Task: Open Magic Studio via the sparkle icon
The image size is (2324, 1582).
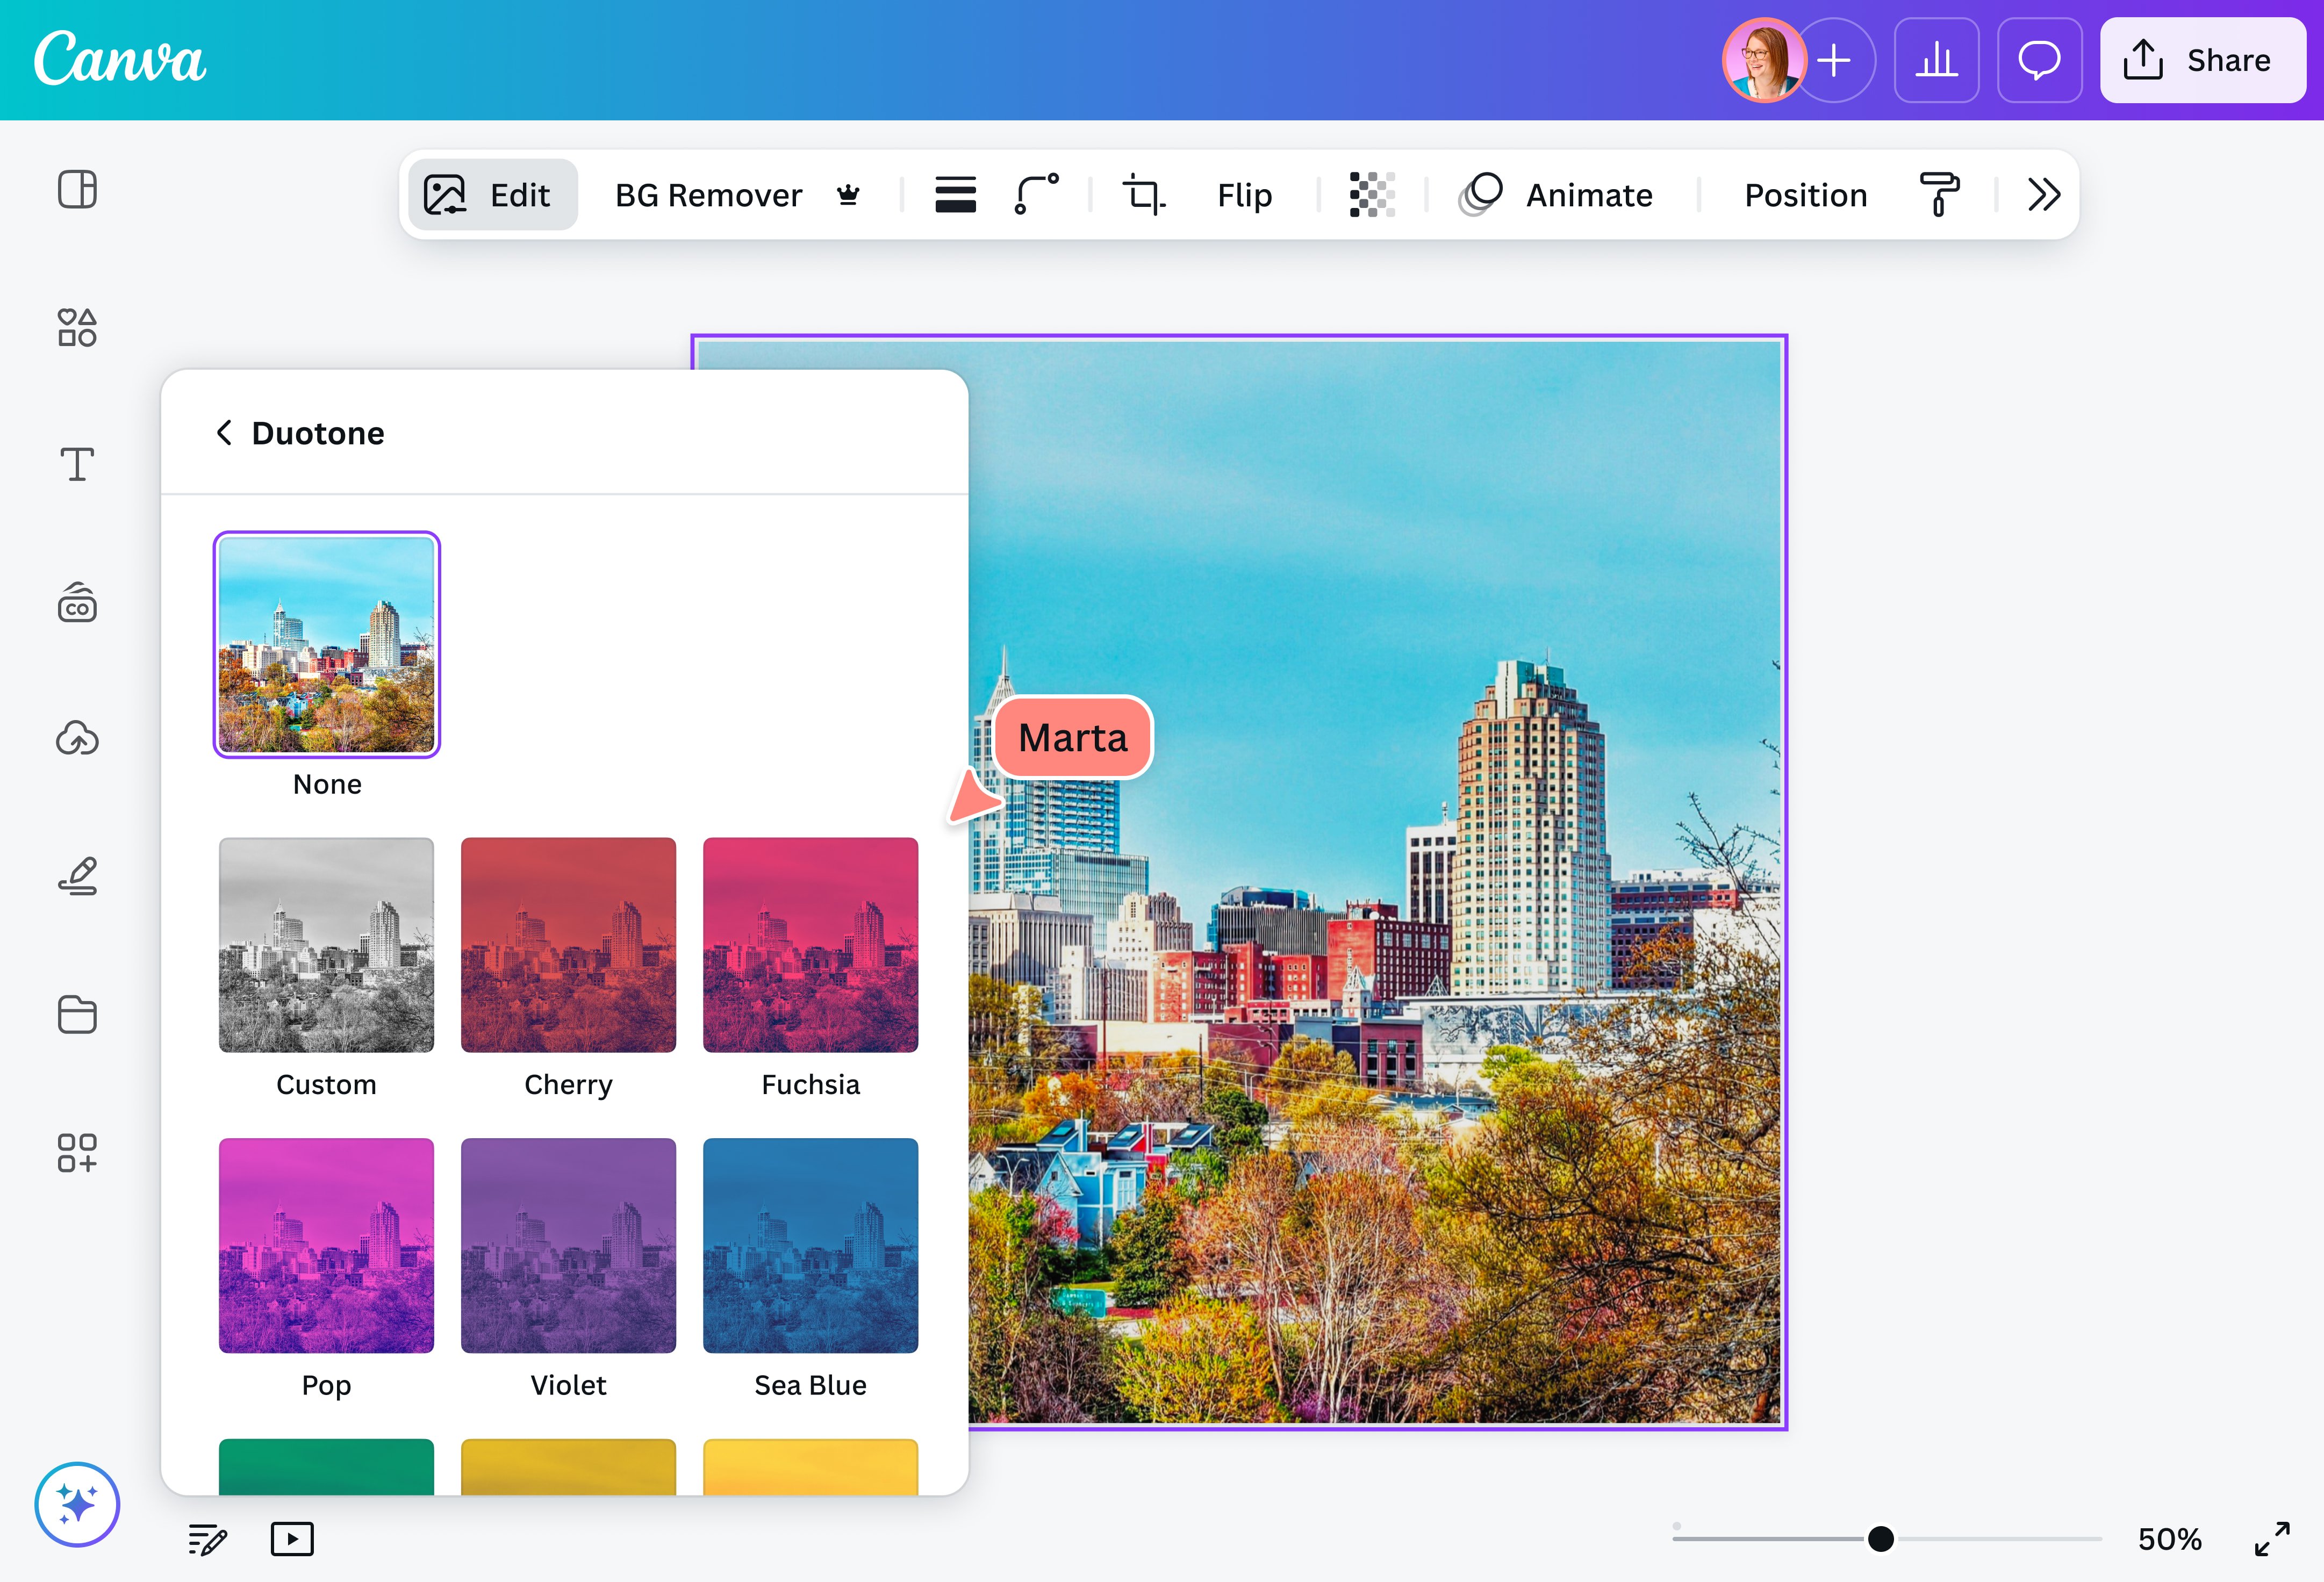Action: 77,1503
